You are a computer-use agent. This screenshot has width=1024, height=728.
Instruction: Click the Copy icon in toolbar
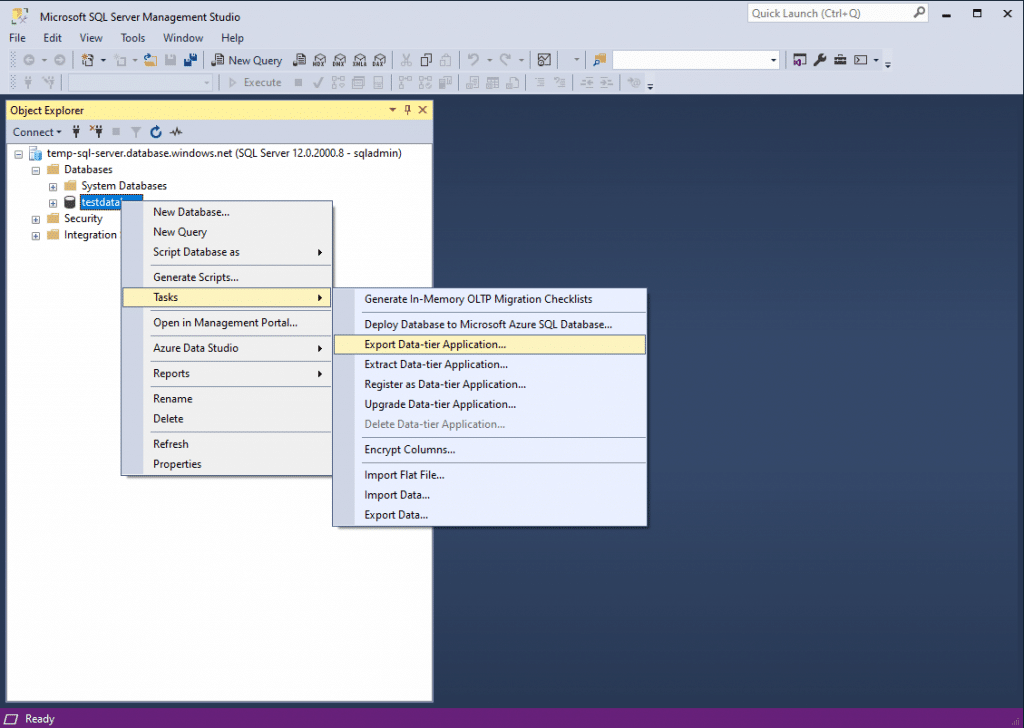click(426, 60)
